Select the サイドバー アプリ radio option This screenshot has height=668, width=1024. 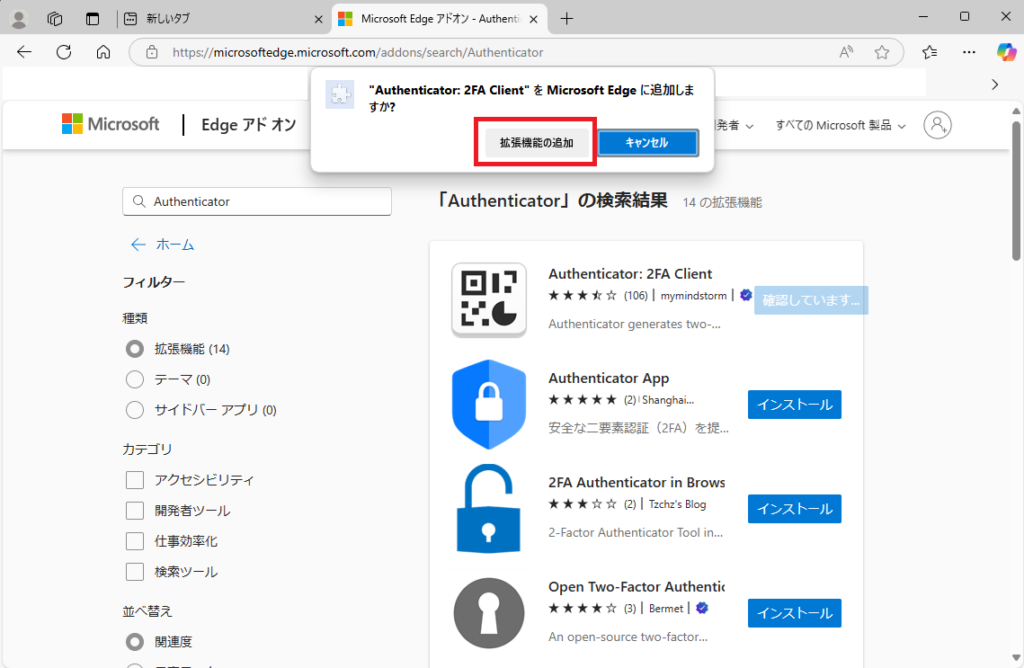(135, 410)
